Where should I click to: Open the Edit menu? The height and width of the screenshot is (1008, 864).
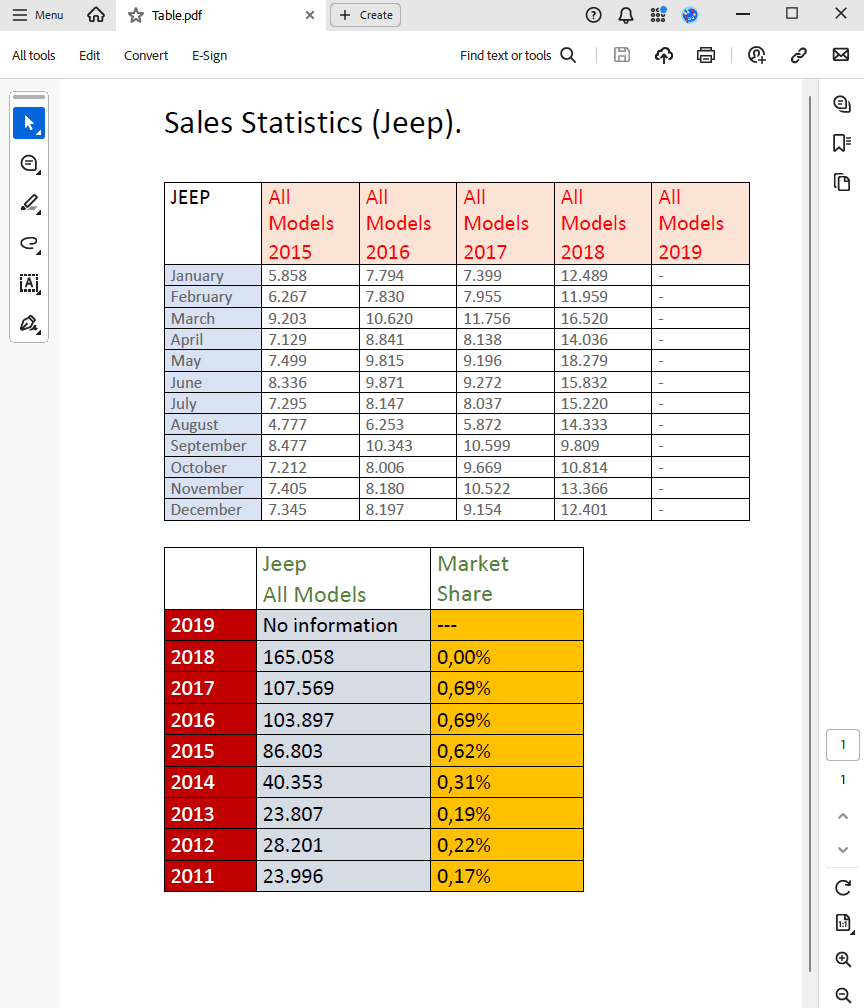[x=90, y=56]
